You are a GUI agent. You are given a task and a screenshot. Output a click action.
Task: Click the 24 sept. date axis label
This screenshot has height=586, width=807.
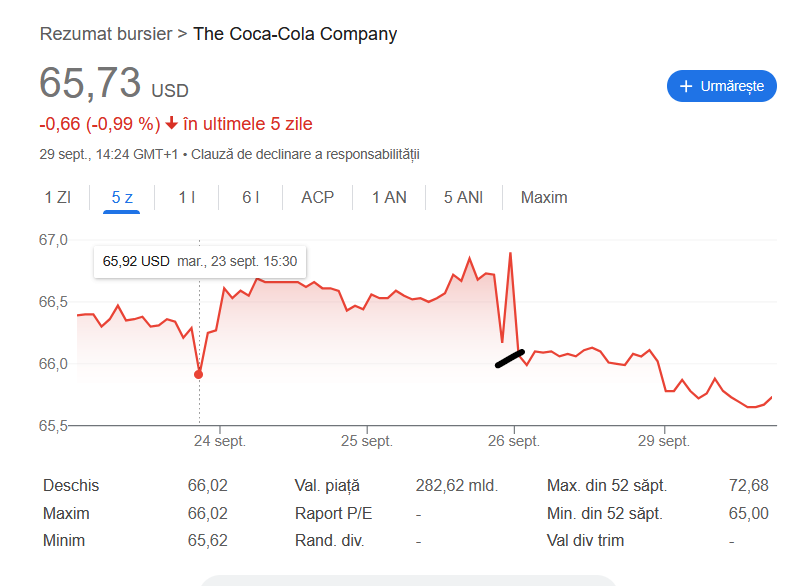point(219,440)
